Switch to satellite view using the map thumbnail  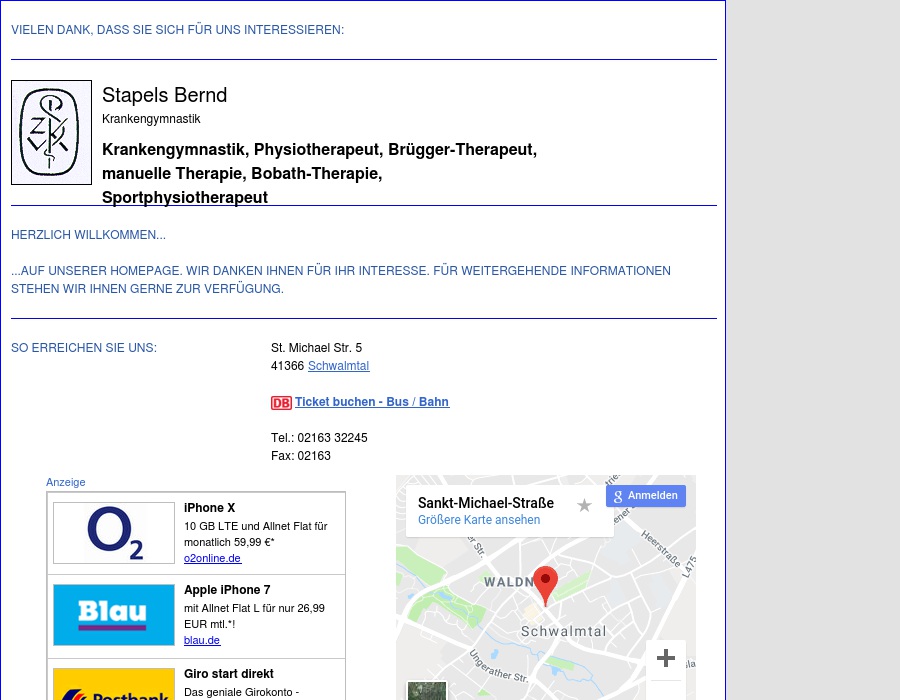[x=426, y=690]
